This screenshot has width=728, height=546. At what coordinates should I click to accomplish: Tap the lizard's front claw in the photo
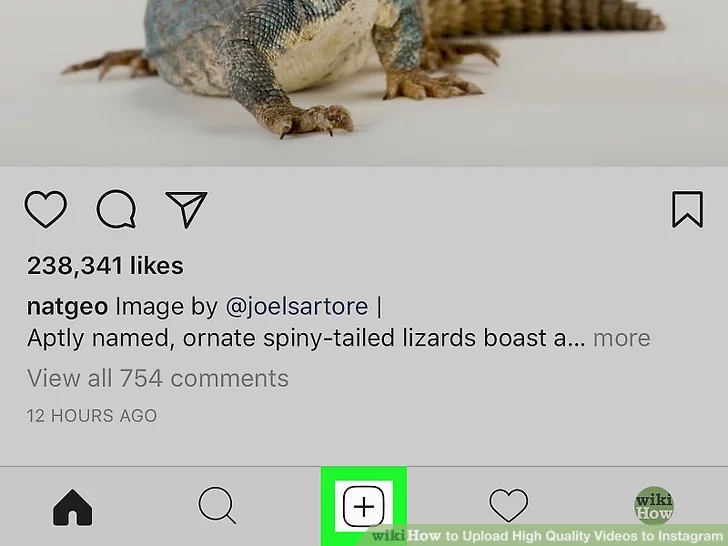[304, 120]
